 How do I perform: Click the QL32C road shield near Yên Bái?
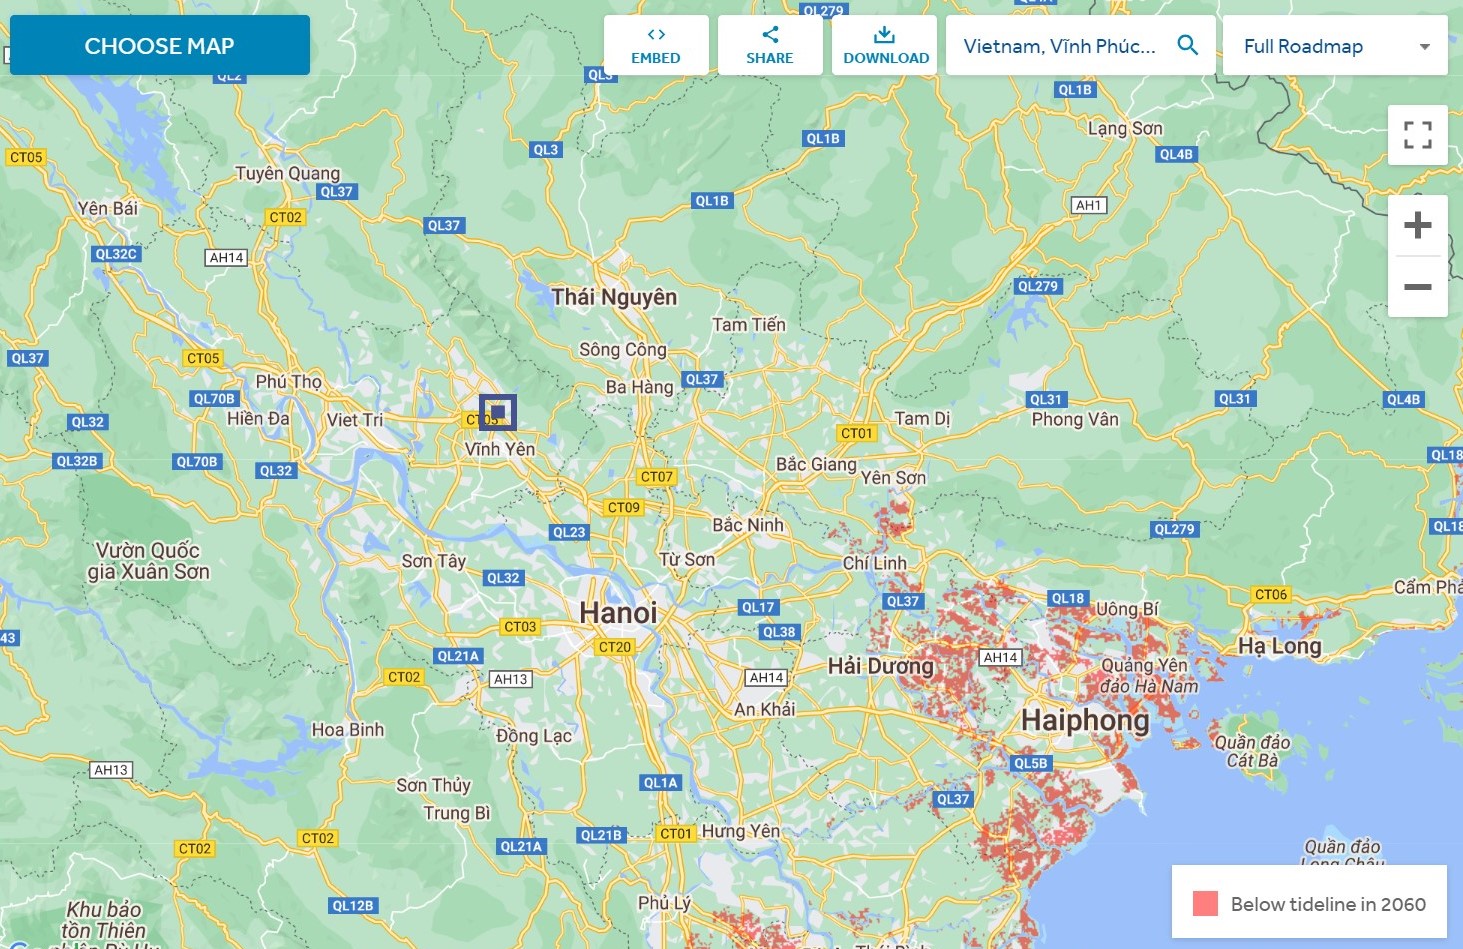(116, 254)
